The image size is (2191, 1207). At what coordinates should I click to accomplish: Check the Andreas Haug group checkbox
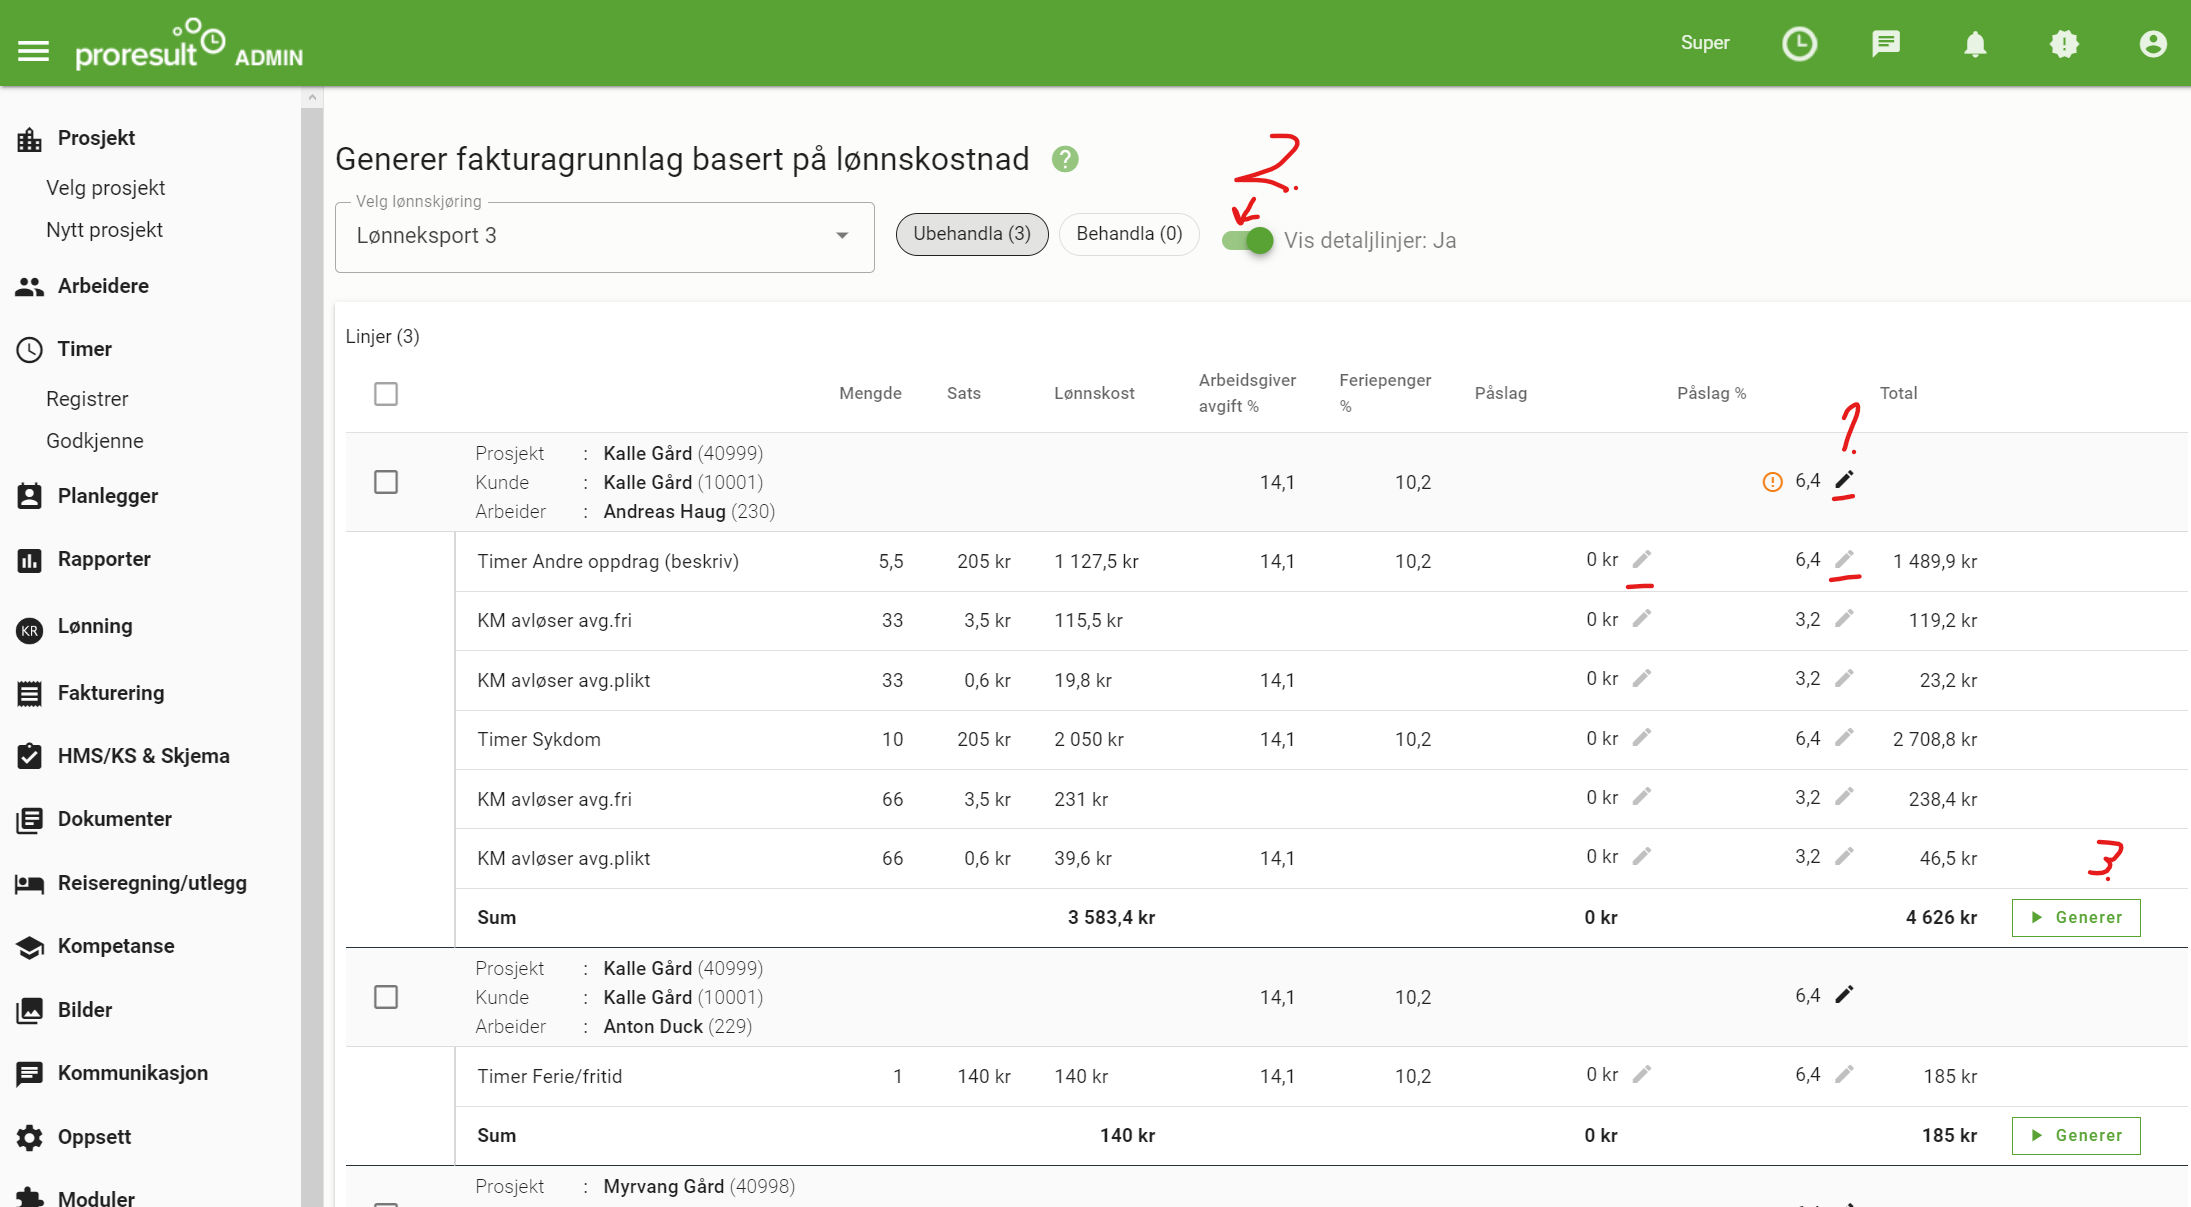coord(386,482)
